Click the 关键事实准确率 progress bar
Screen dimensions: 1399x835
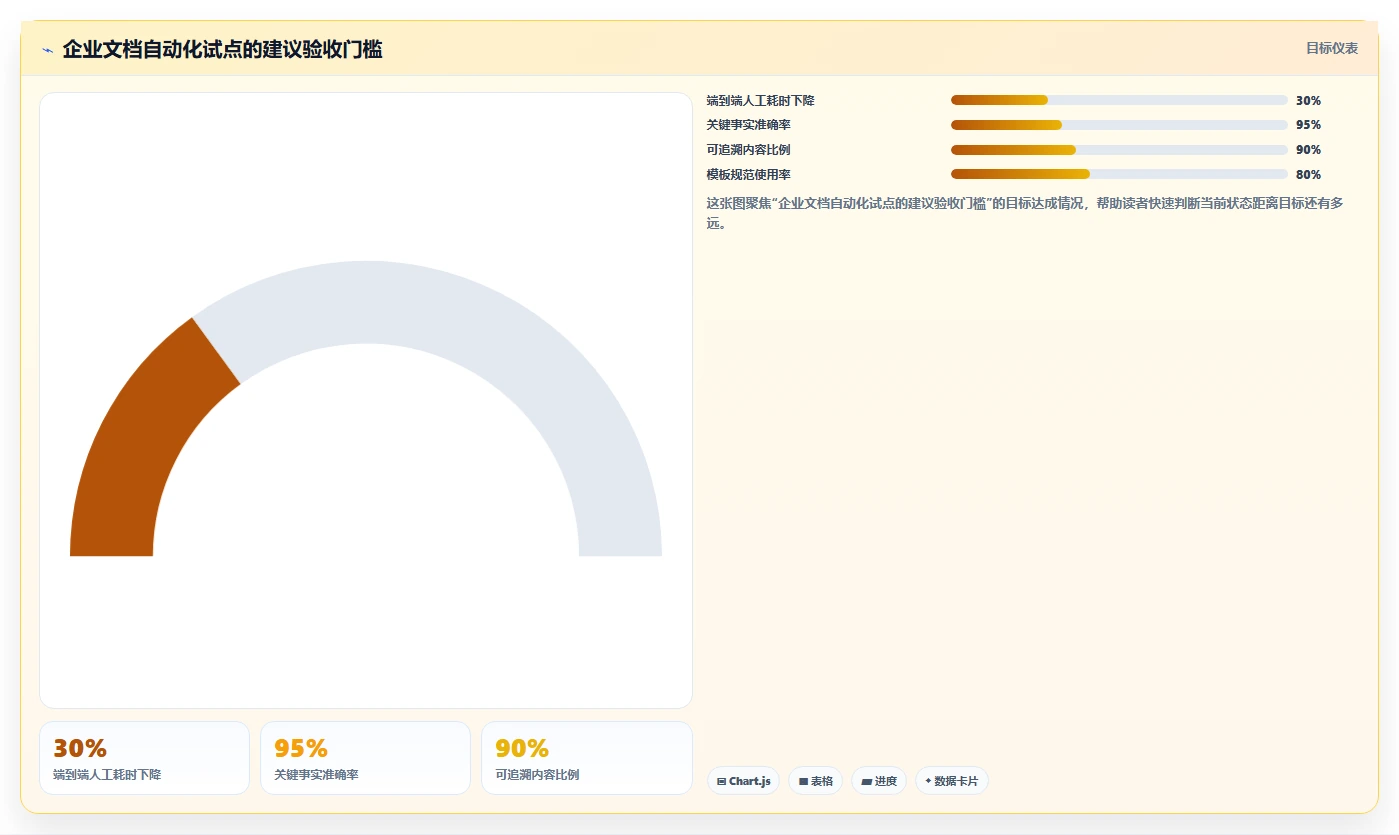click(x=1119, y=125)
